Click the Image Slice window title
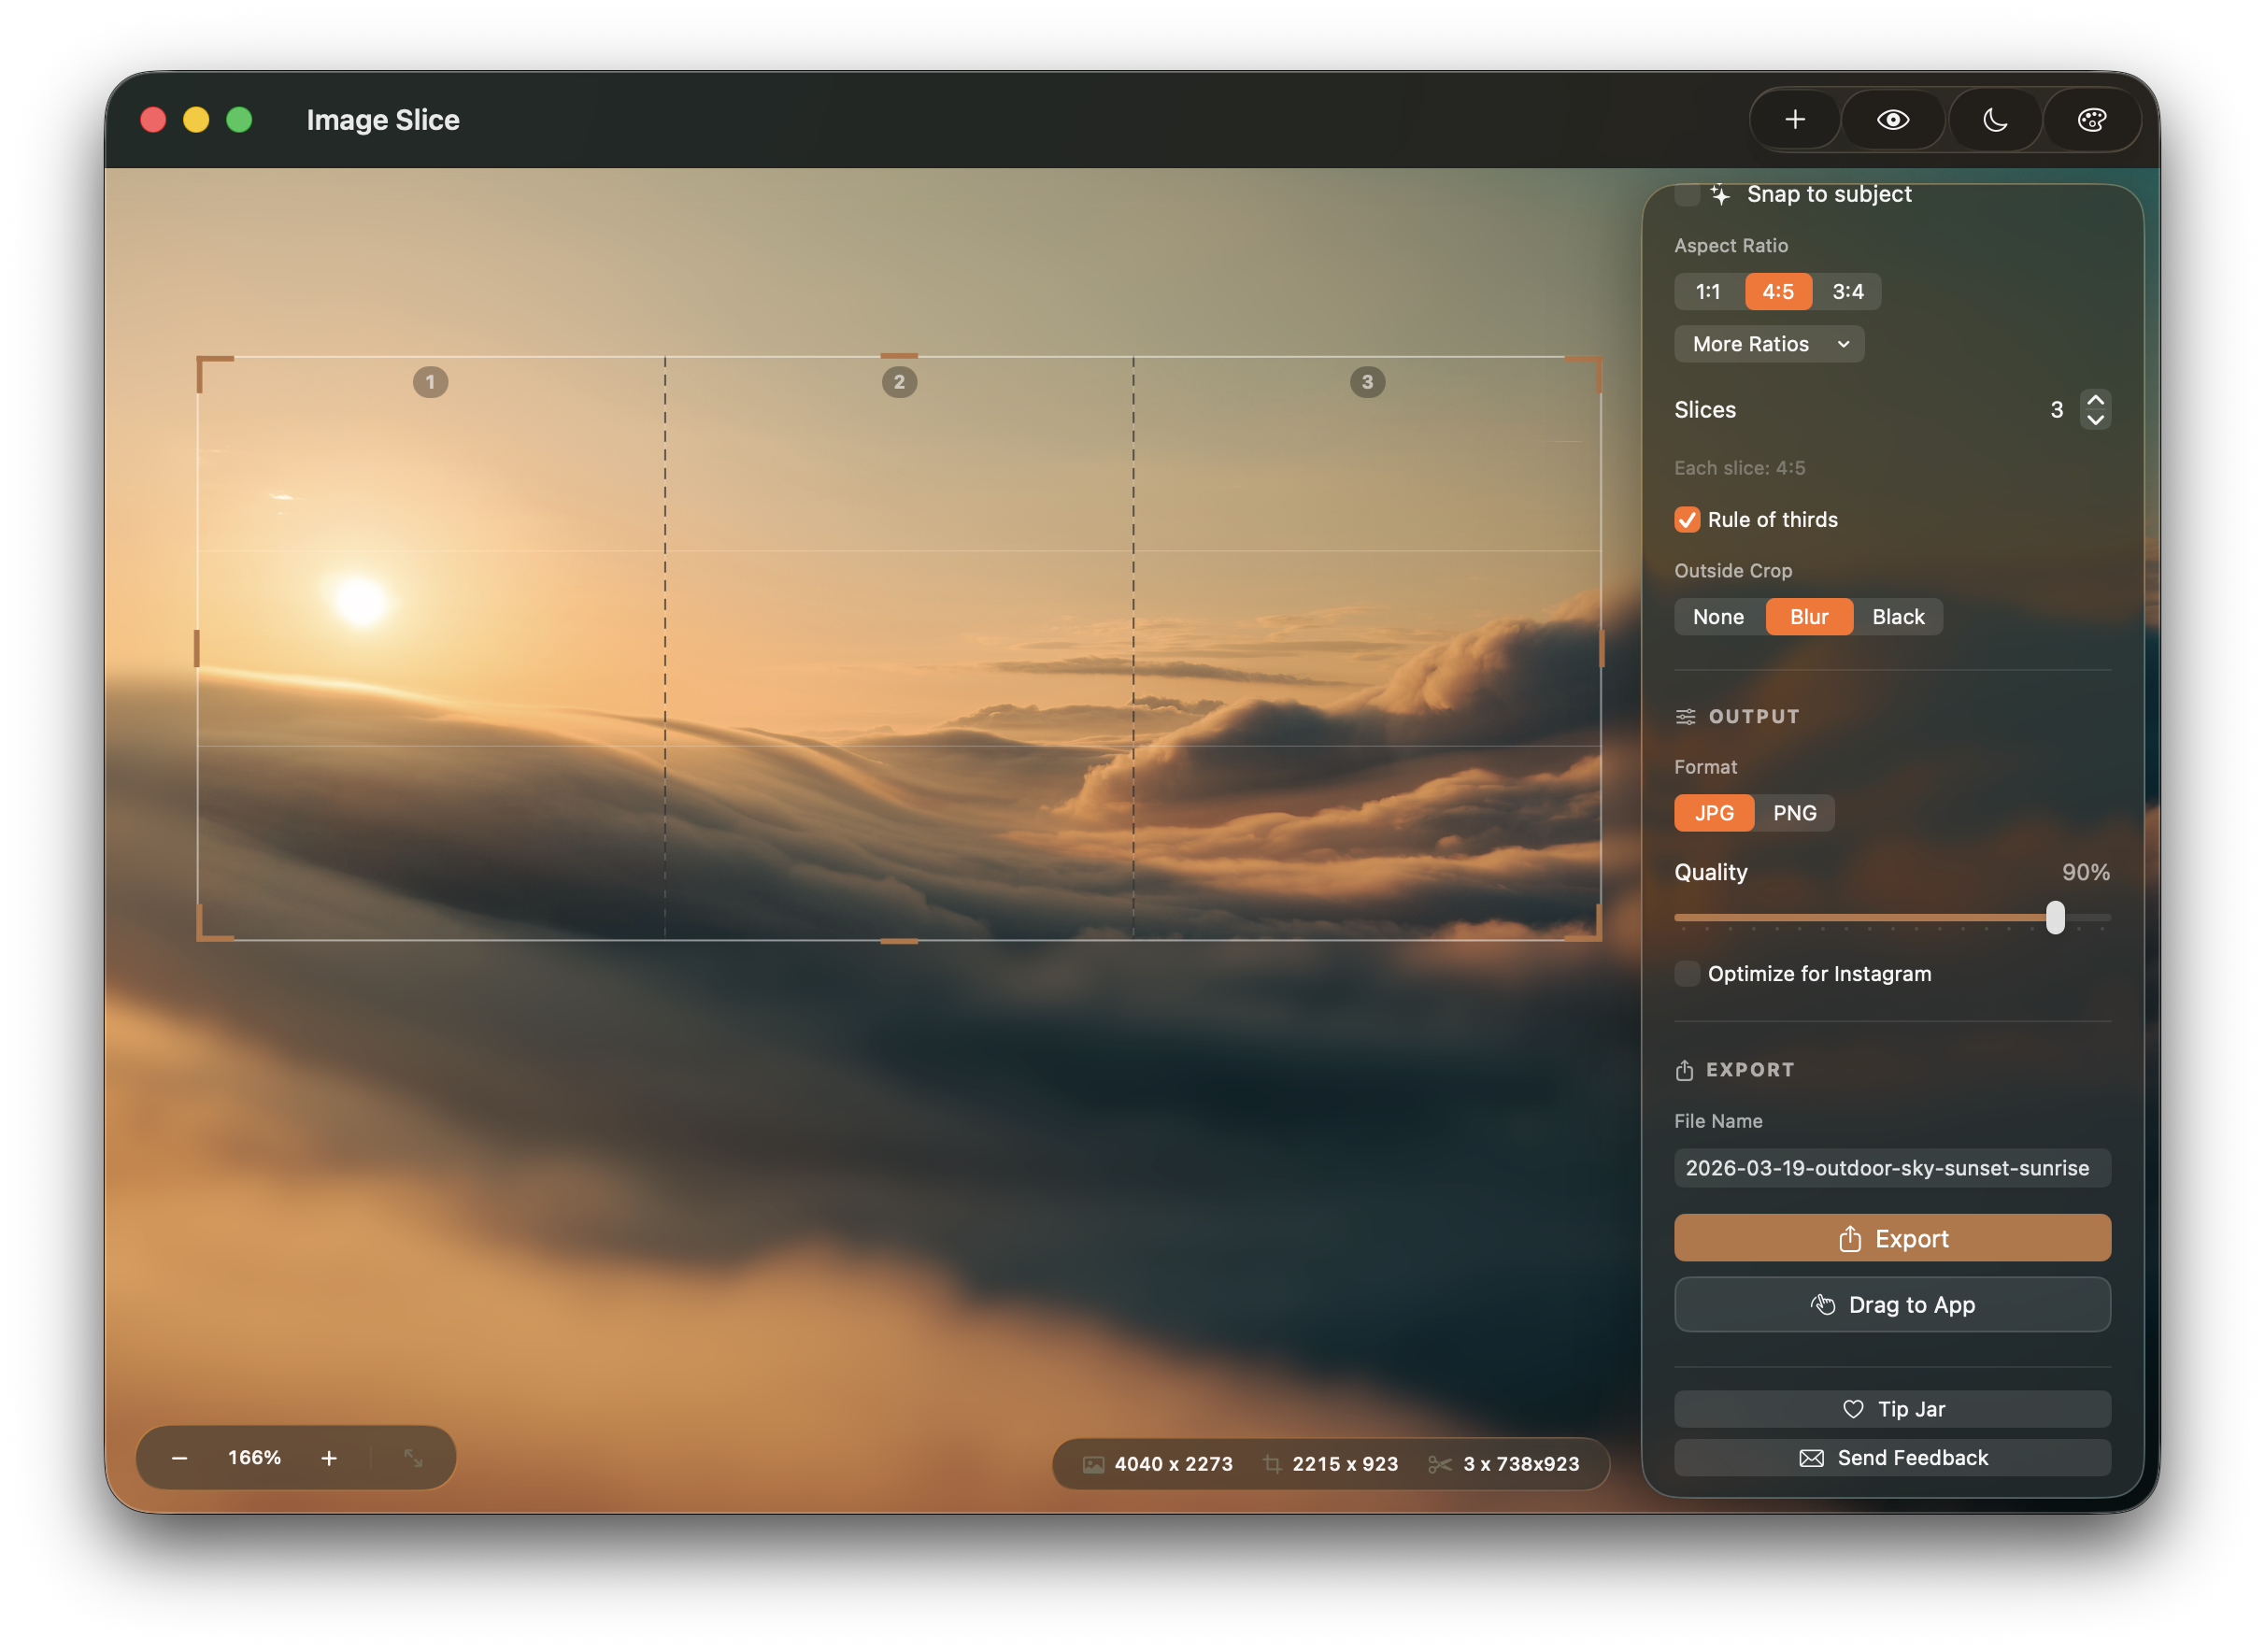Screen dimensions: 2265x1652 [383, 120]
